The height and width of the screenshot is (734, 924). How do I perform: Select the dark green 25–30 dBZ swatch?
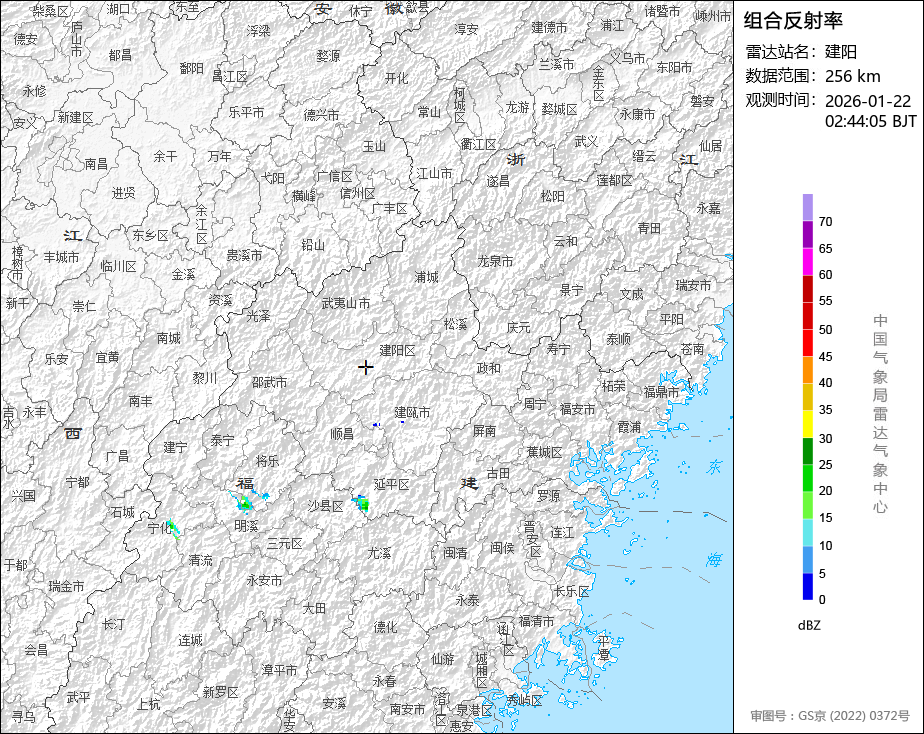(807, 451)
